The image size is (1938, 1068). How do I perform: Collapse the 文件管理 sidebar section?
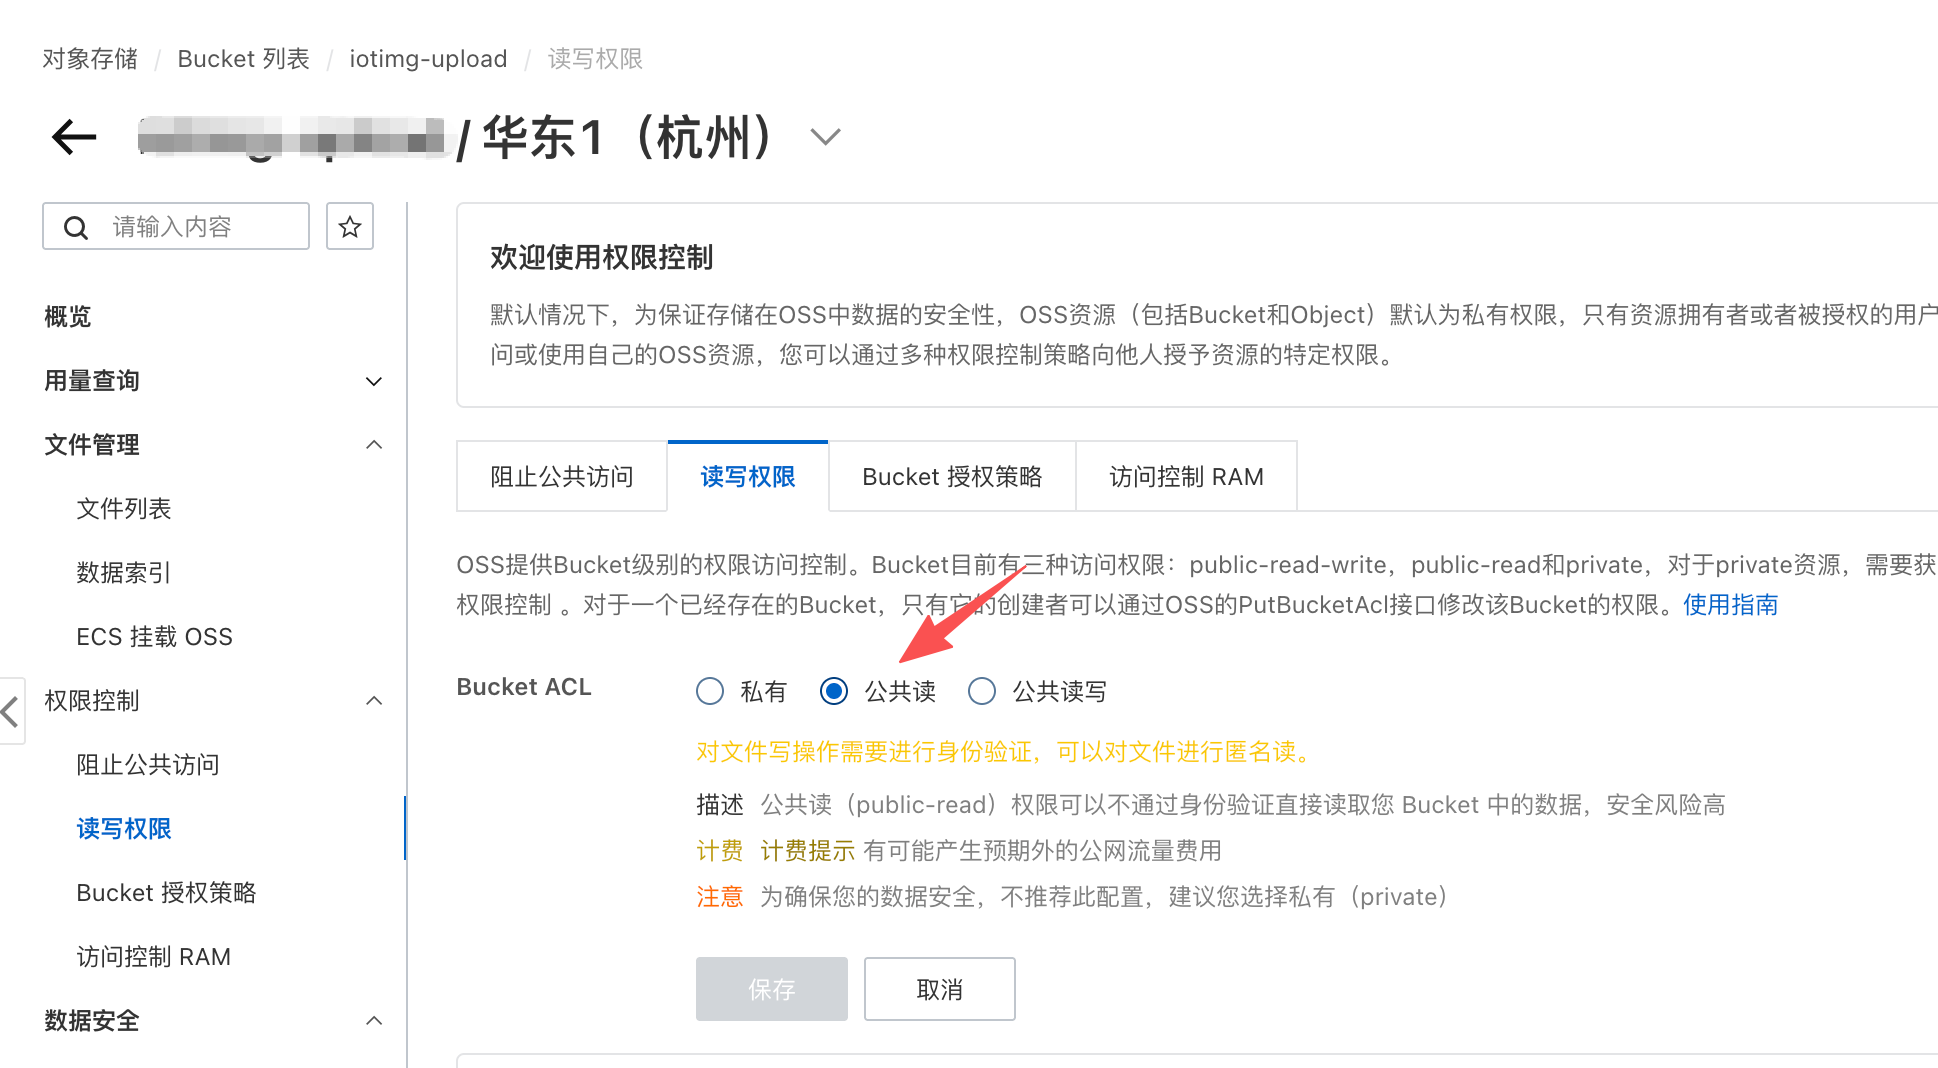[x=374, y=445]
